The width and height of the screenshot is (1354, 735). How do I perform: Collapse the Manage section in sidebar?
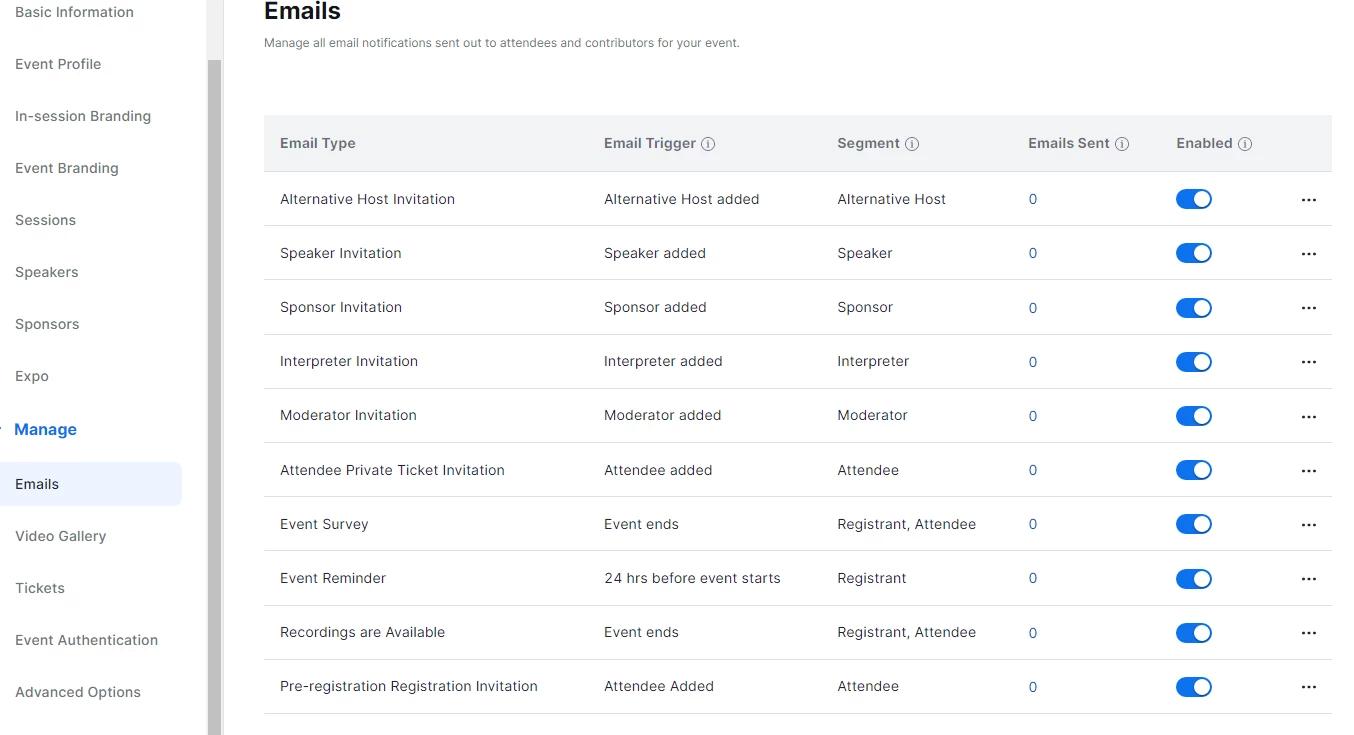46,430
